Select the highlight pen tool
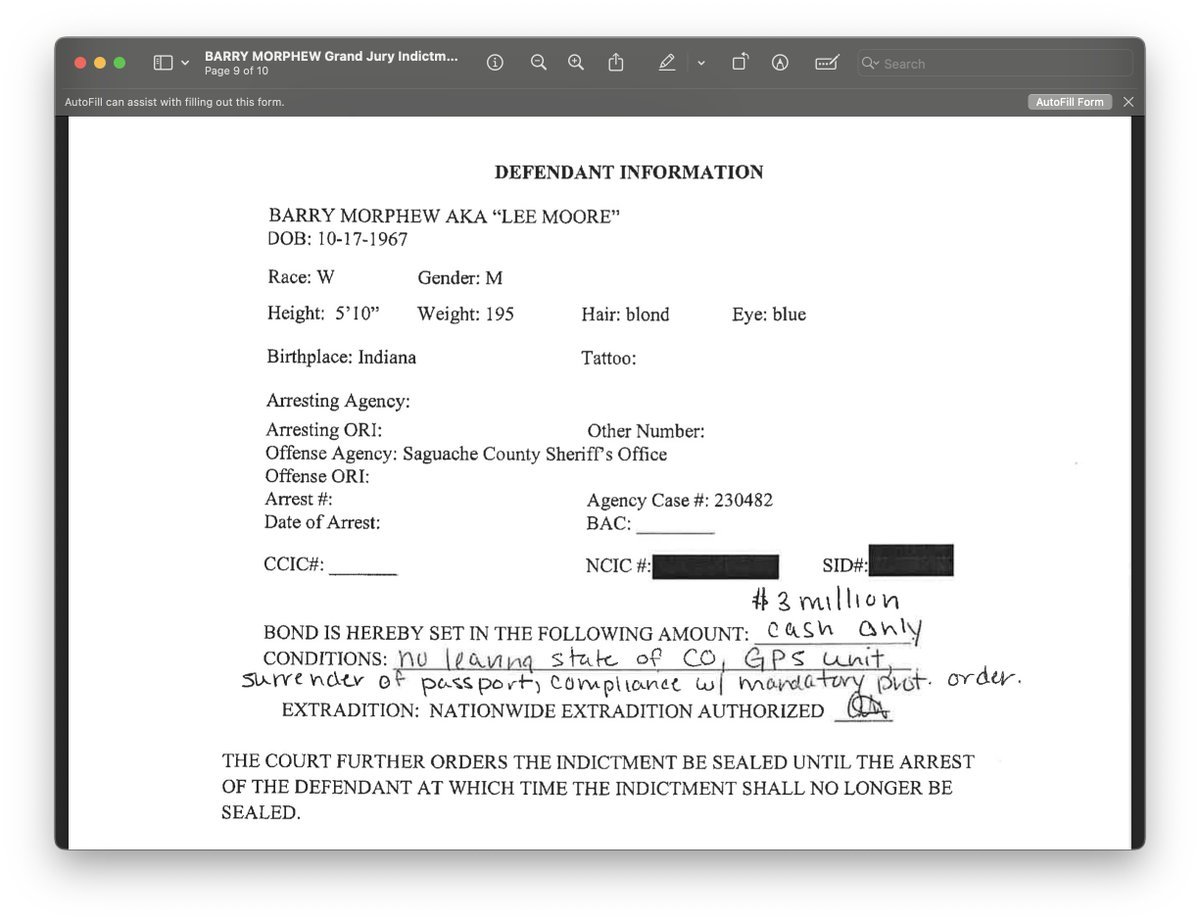Image resolution: width=1200 pixels, height=922 pixels. click(x=667, y=62)
